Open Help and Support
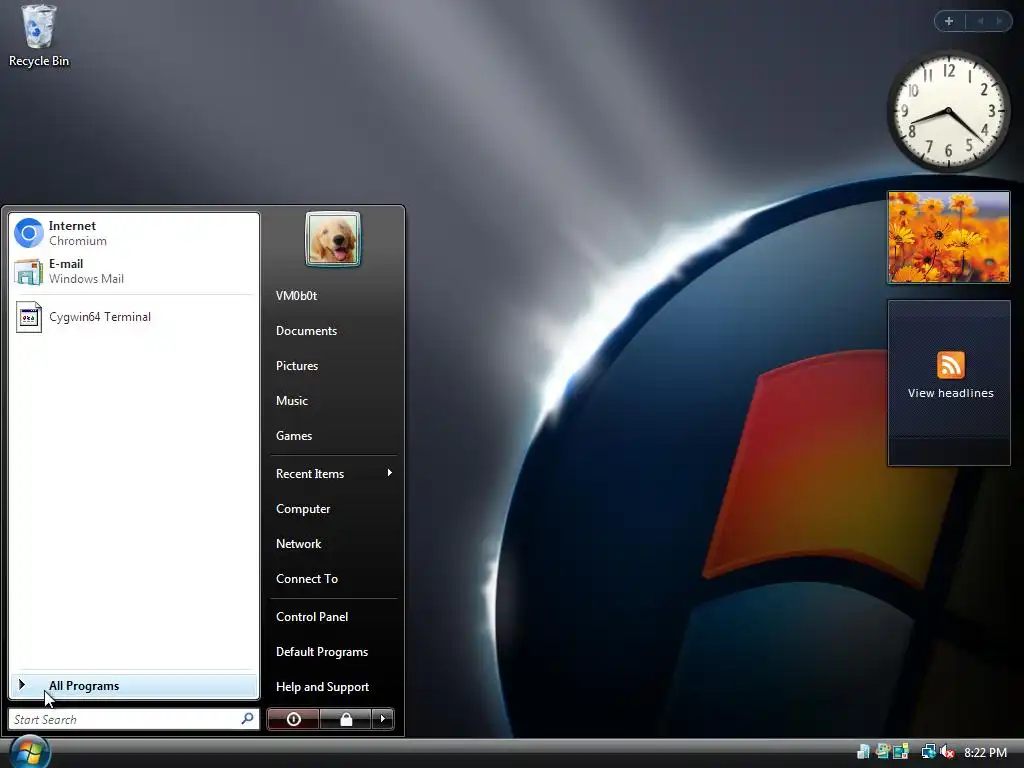Screen dimensions: 1024x768 click(x=322, y=687)
